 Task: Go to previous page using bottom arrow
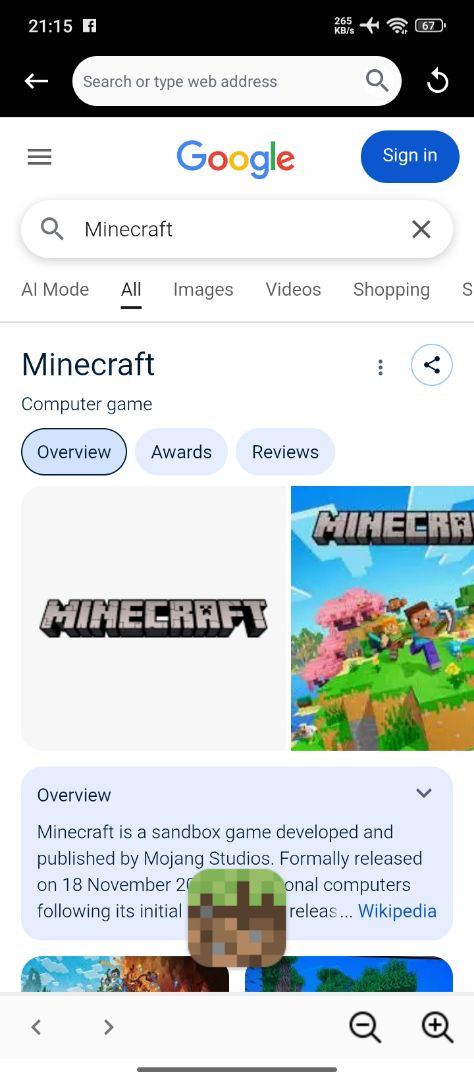(x=37, y=1028)
